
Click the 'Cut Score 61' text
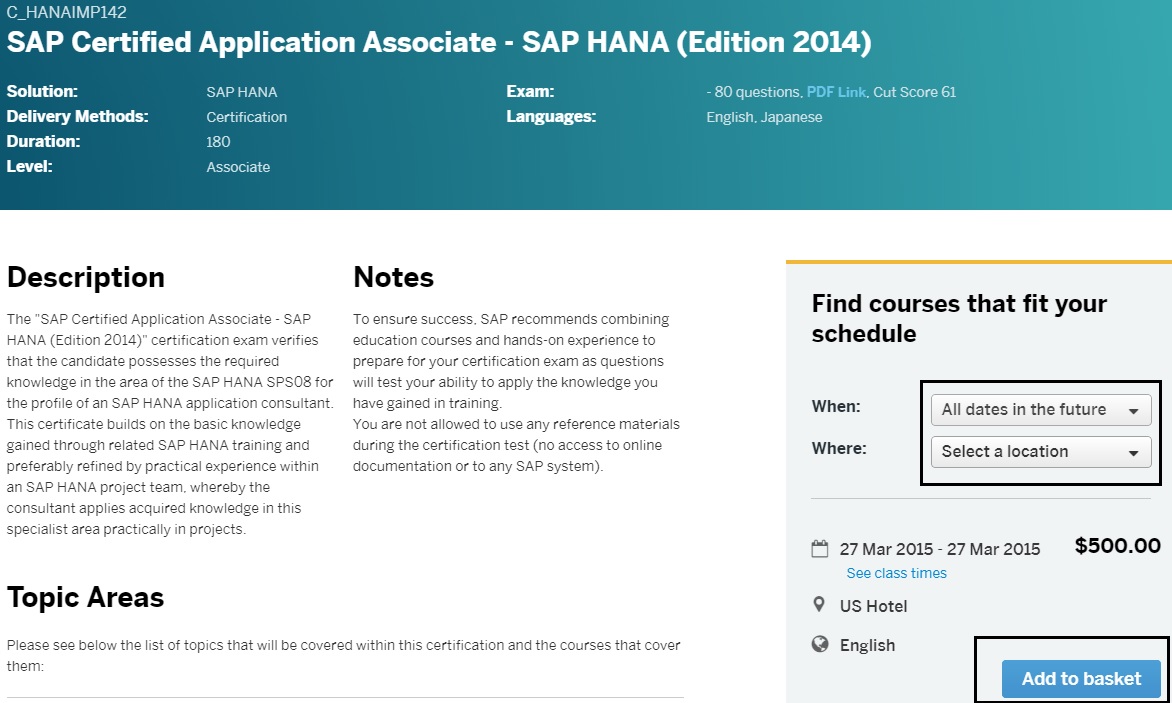pos(914,92)
